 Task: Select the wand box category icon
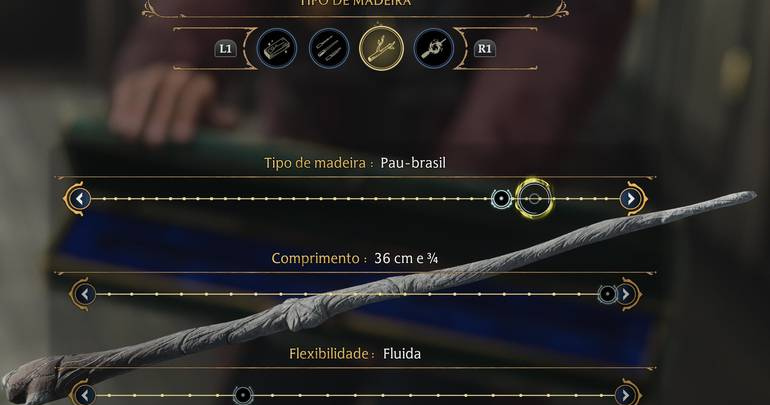276,49
